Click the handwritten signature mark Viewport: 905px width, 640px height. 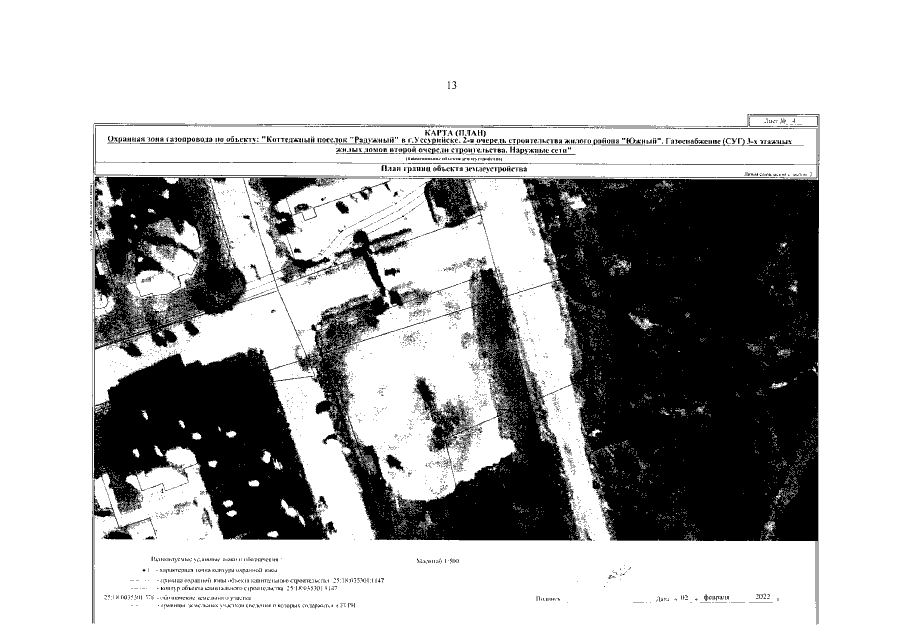pos(620,572)
